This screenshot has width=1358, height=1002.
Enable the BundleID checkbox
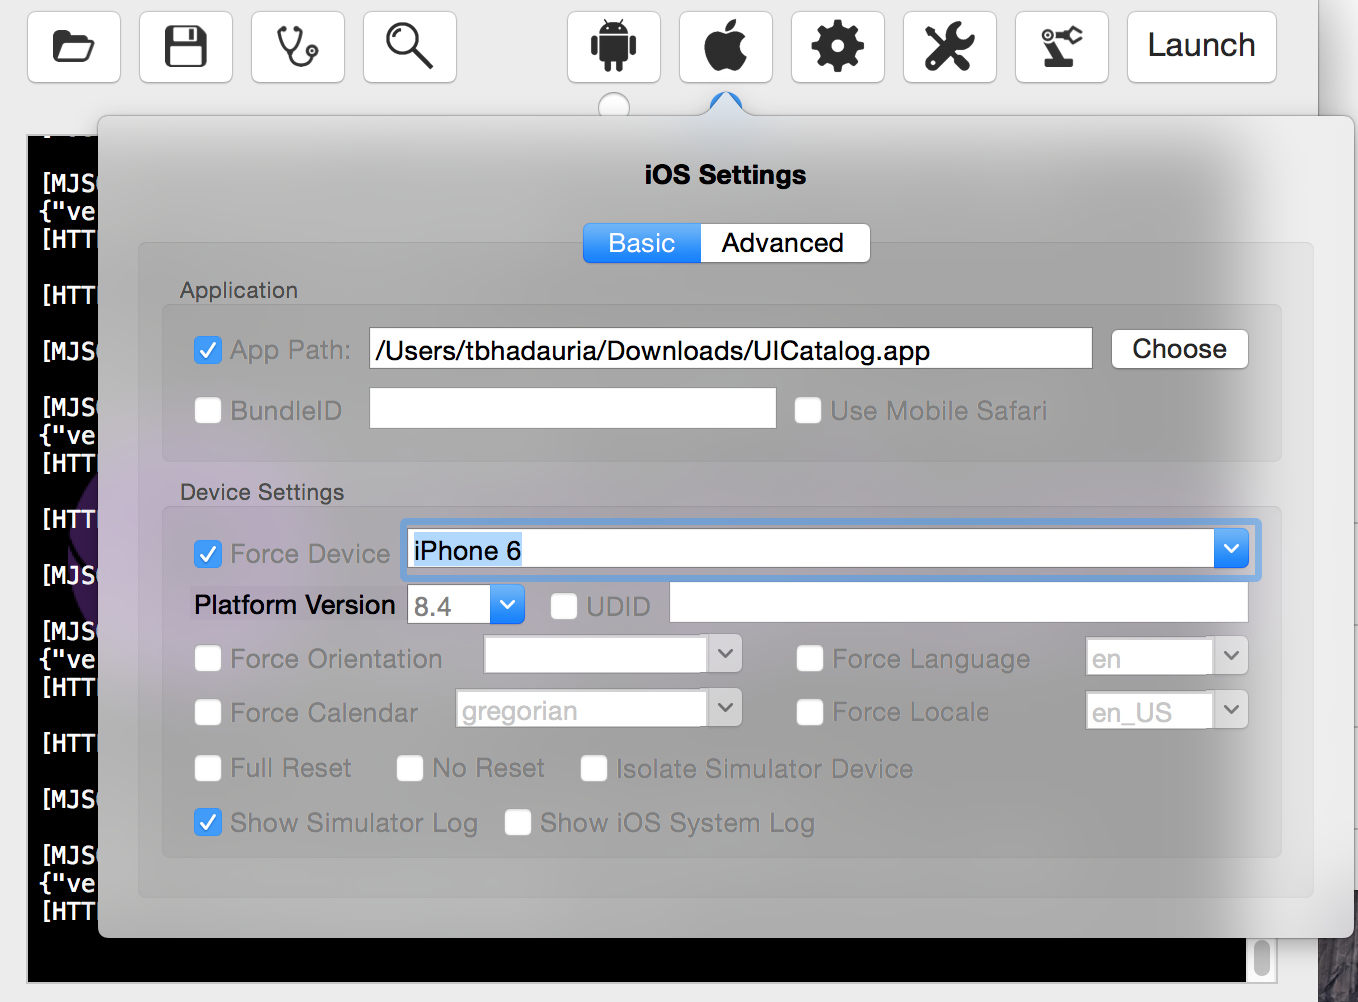click(208, 410)
